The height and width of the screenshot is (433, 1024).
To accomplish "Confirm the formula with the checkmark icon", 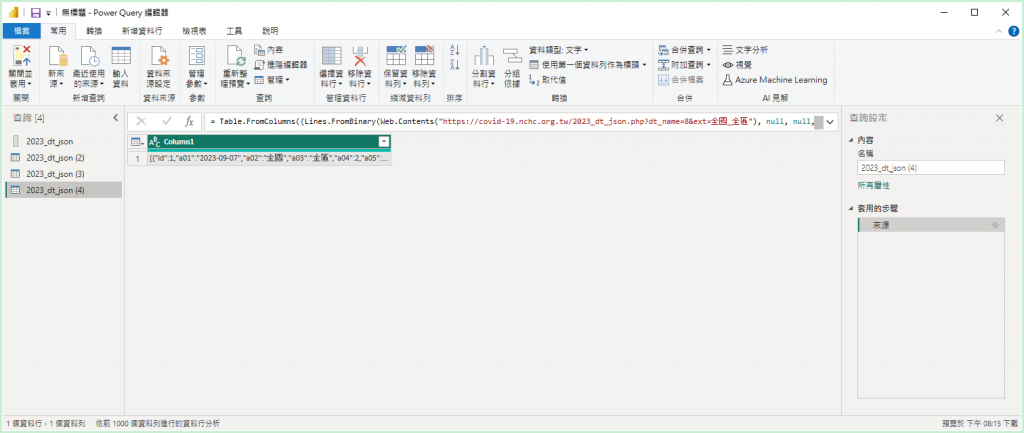I will 167,121.
